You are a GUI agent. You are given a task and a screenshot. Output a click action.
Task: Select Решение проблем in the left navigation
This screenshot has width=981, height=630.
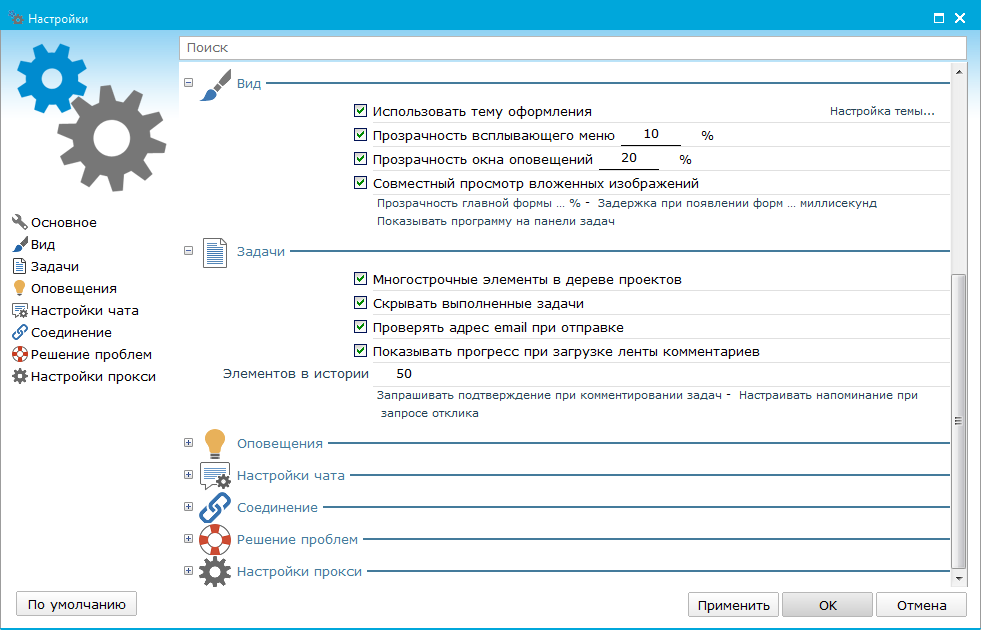[x=91, y=354]
